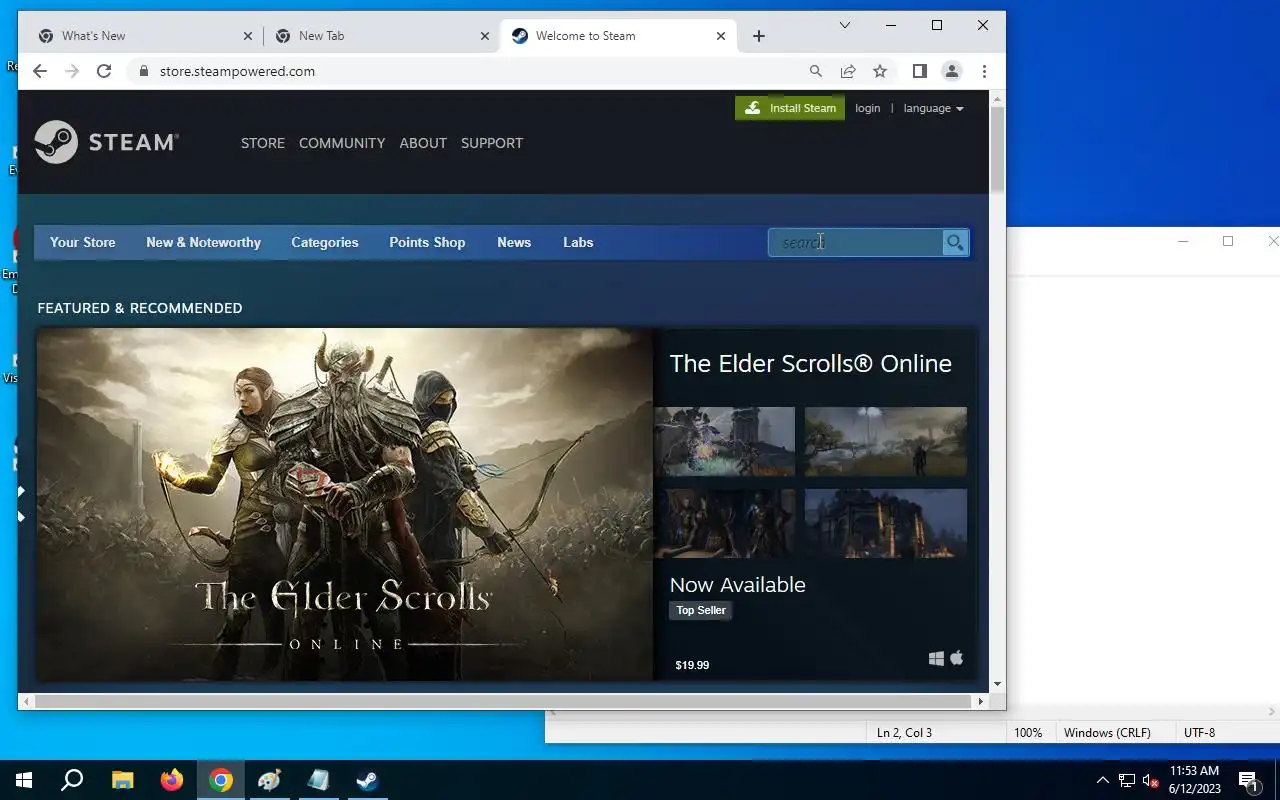Open taskbar search magnifier
The width and height of the screenshot is (1280, 800).
(72, 780)
